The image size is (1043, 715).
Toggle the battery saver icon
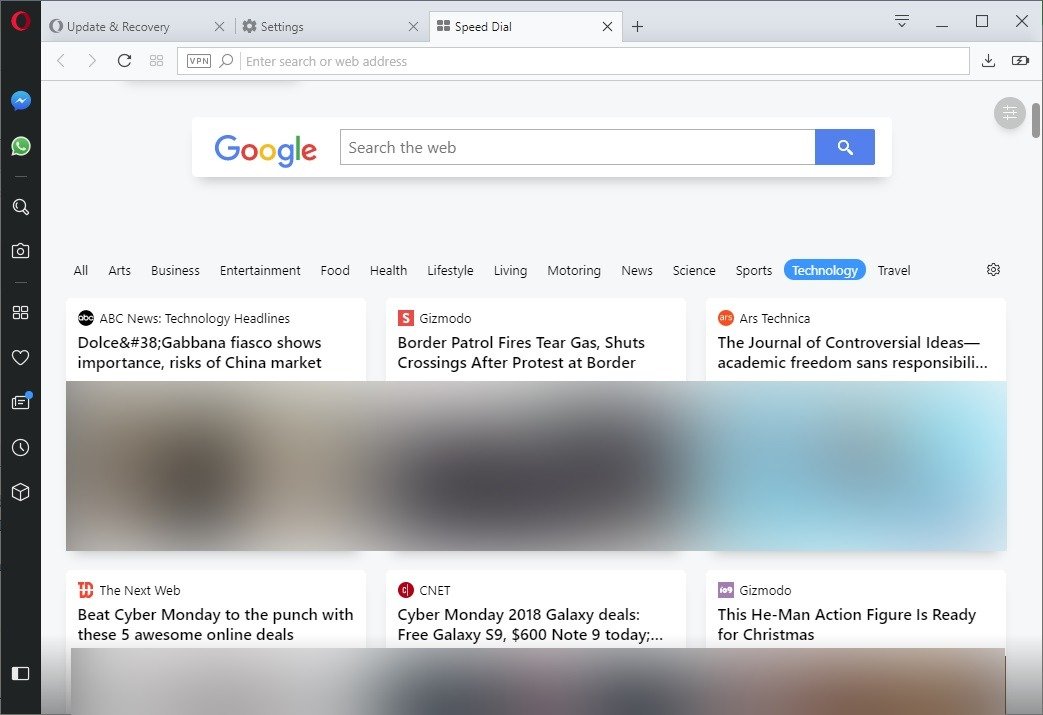point(1020,61)
